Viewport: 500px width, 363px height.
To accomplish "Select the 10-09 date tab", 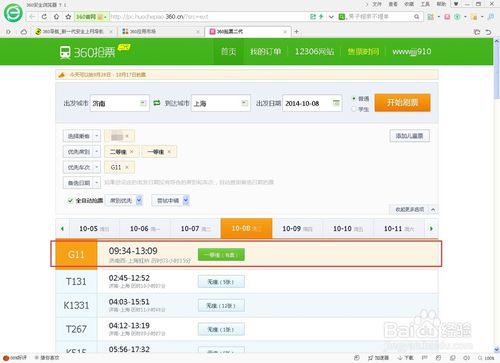I will [x=297, y=229].
